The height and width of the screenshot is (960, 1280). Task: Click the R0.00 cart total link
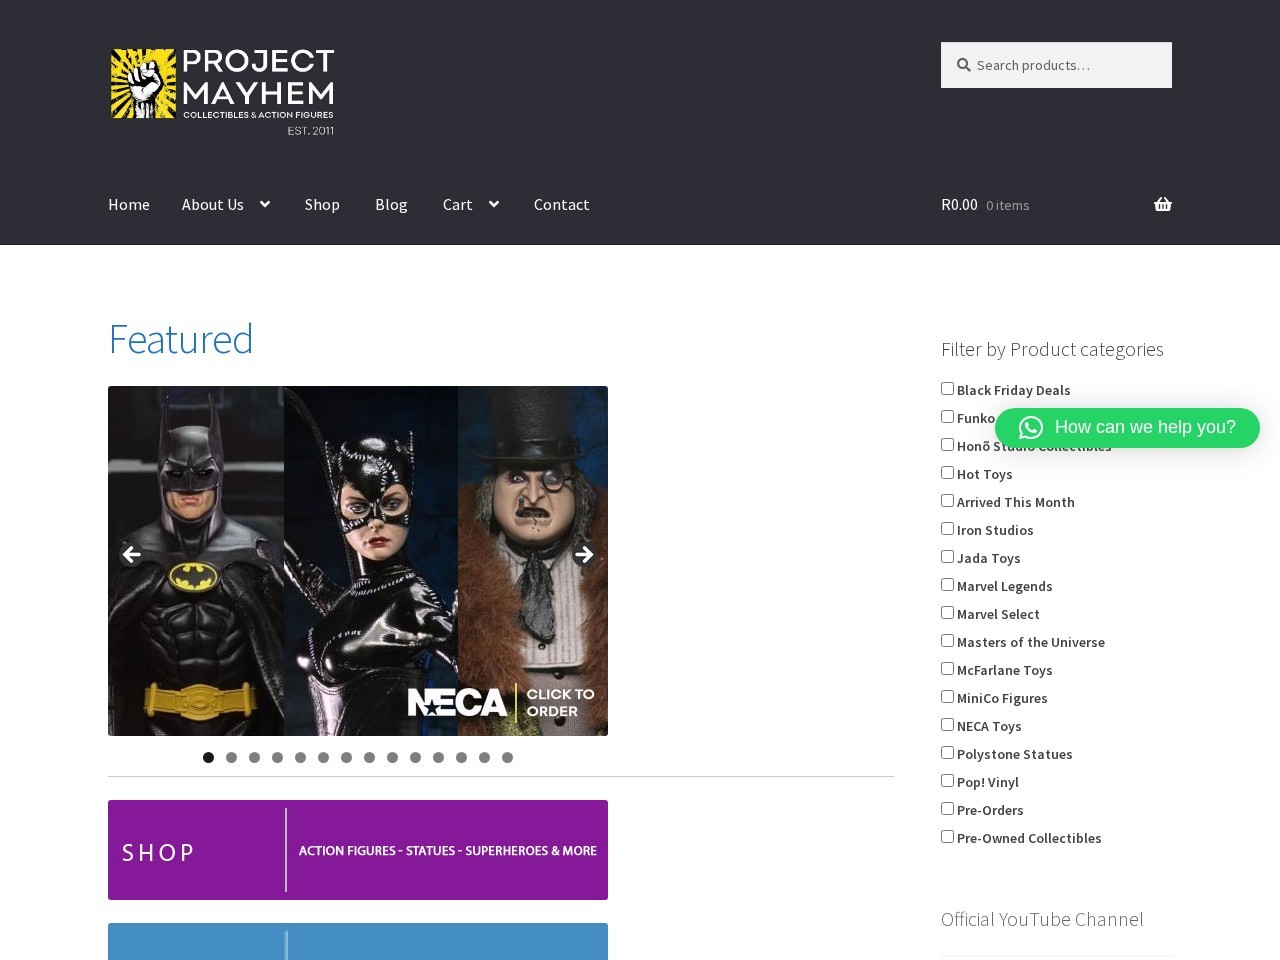(x=959, y=204)
